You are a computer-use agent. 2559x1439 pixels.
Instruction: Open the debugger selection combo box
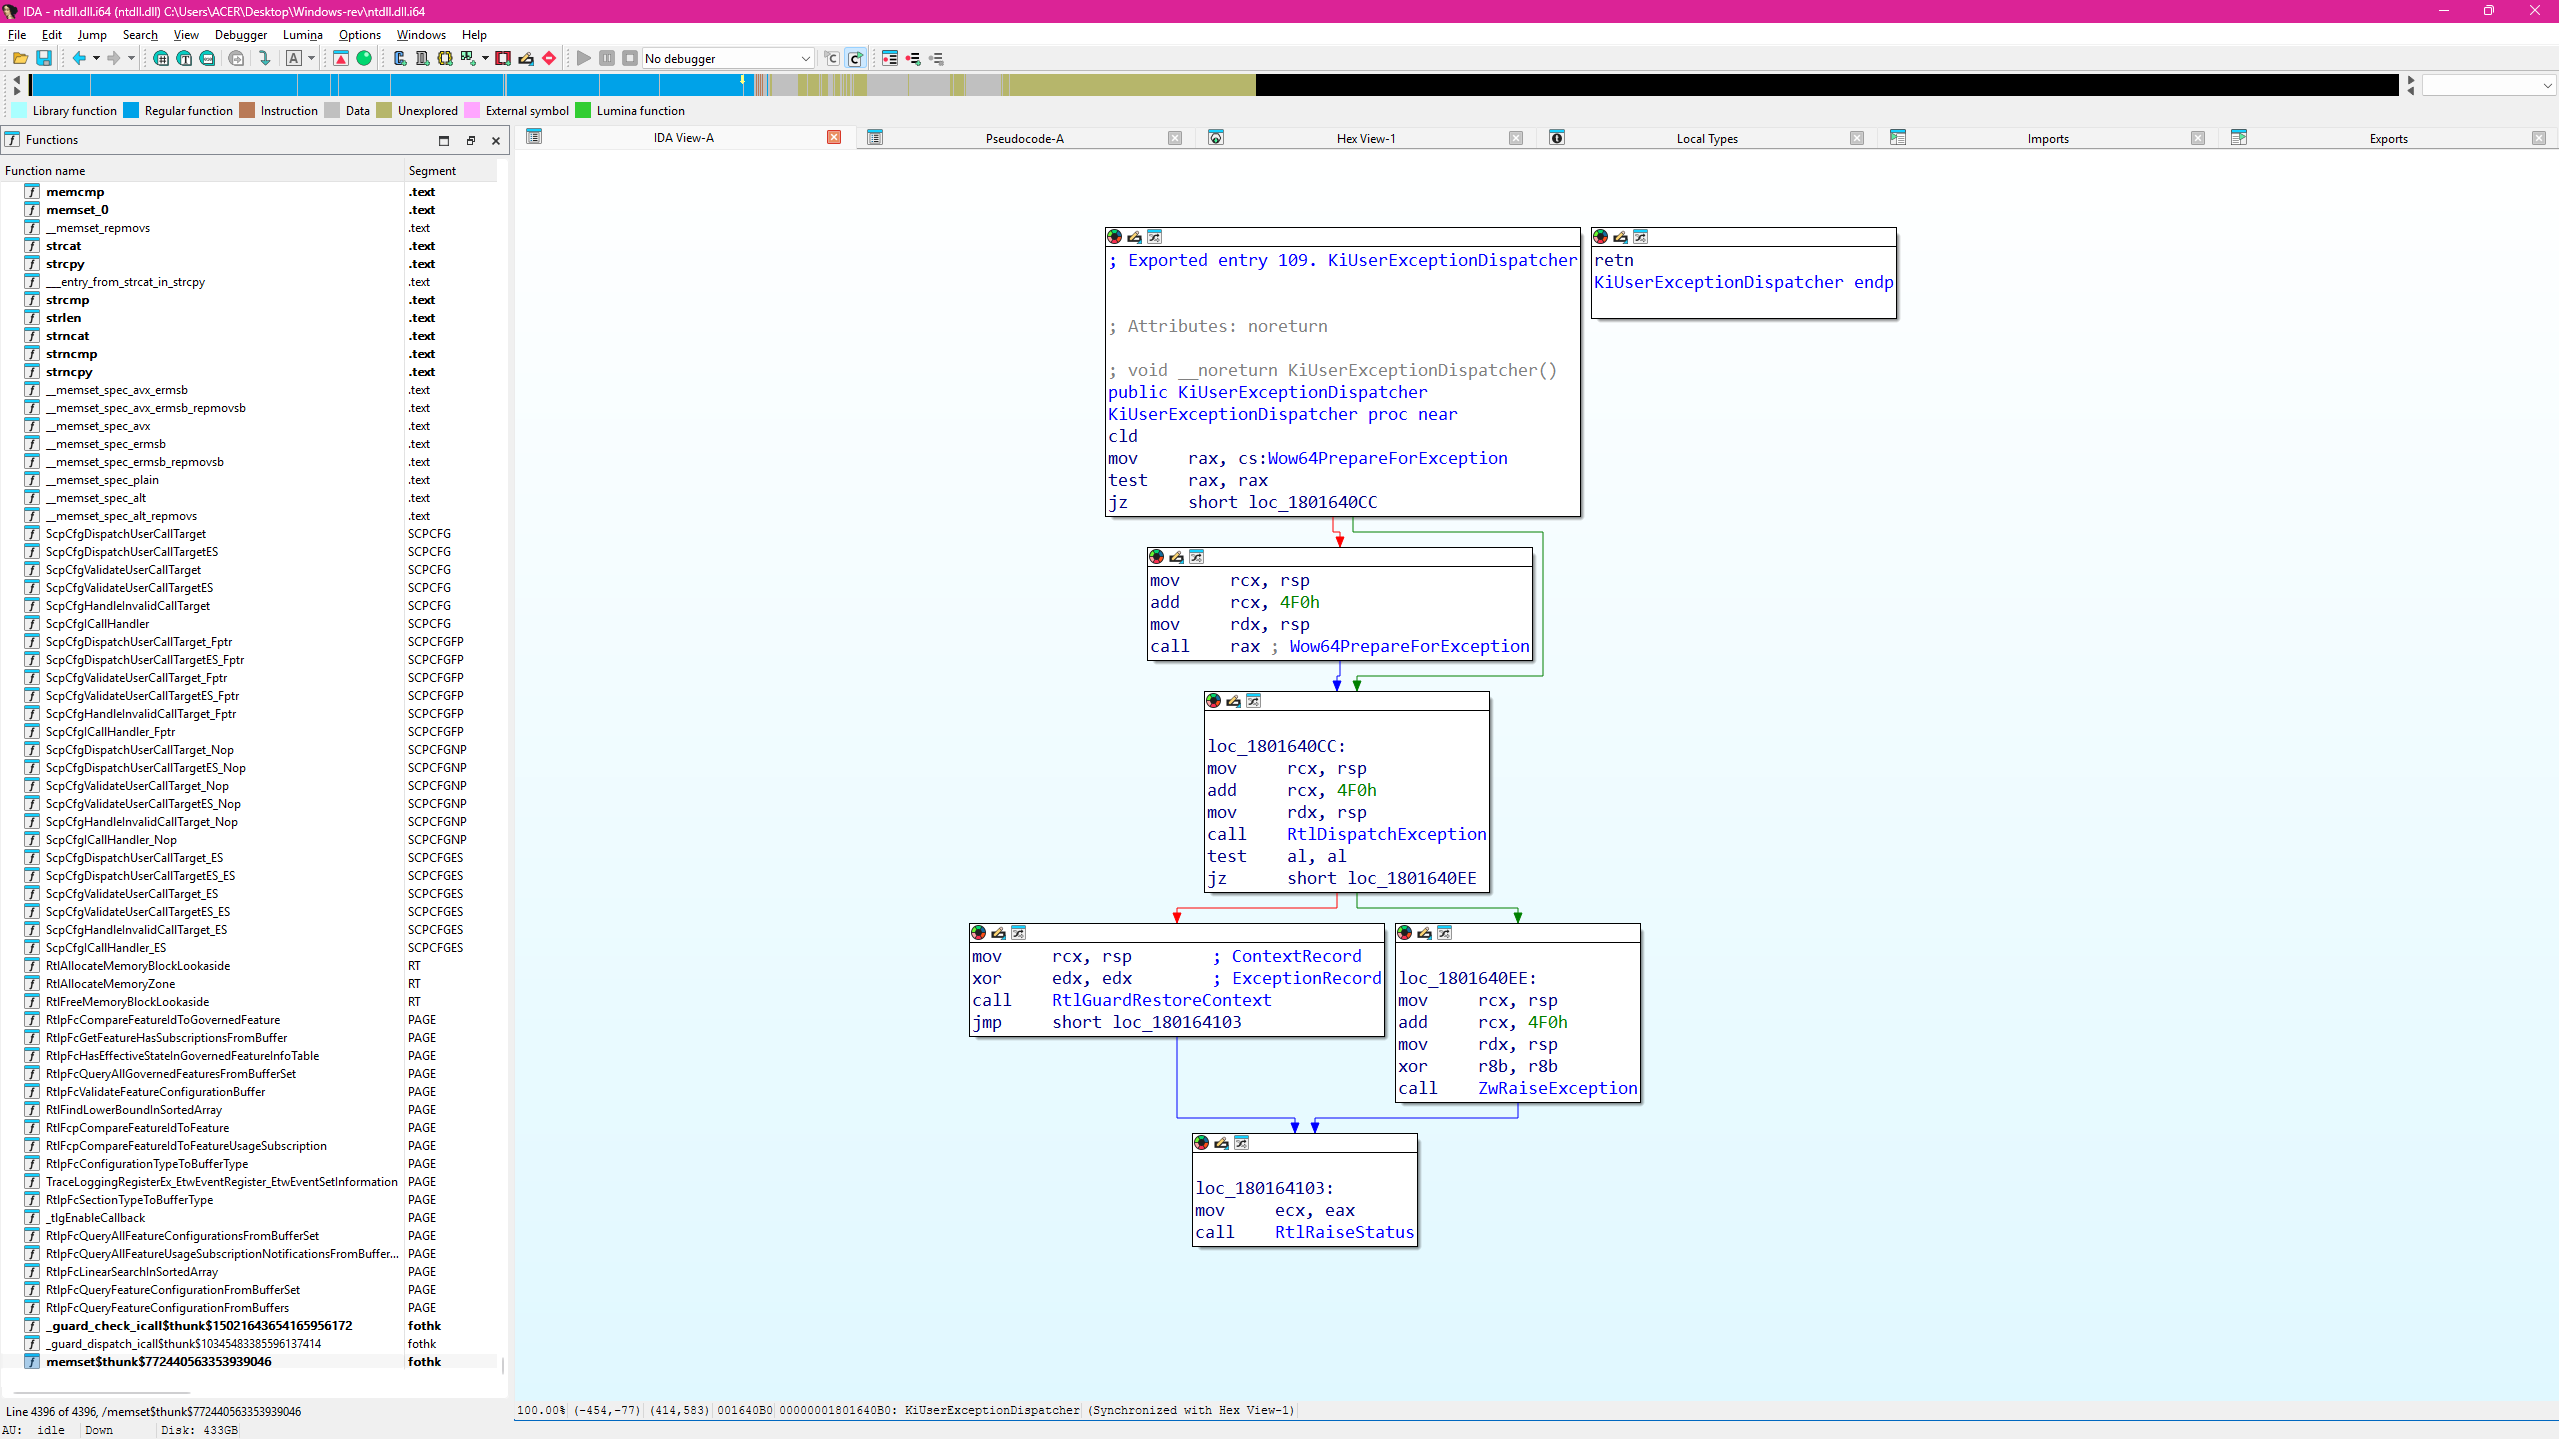[728, 58]
